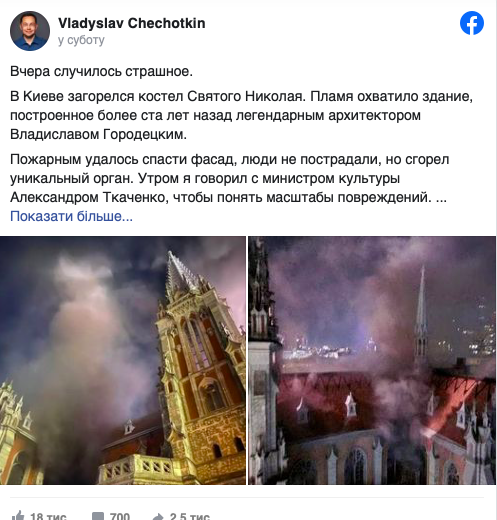Click the comment bubble icon
The image size is (497, 520).
pos(98,516)
